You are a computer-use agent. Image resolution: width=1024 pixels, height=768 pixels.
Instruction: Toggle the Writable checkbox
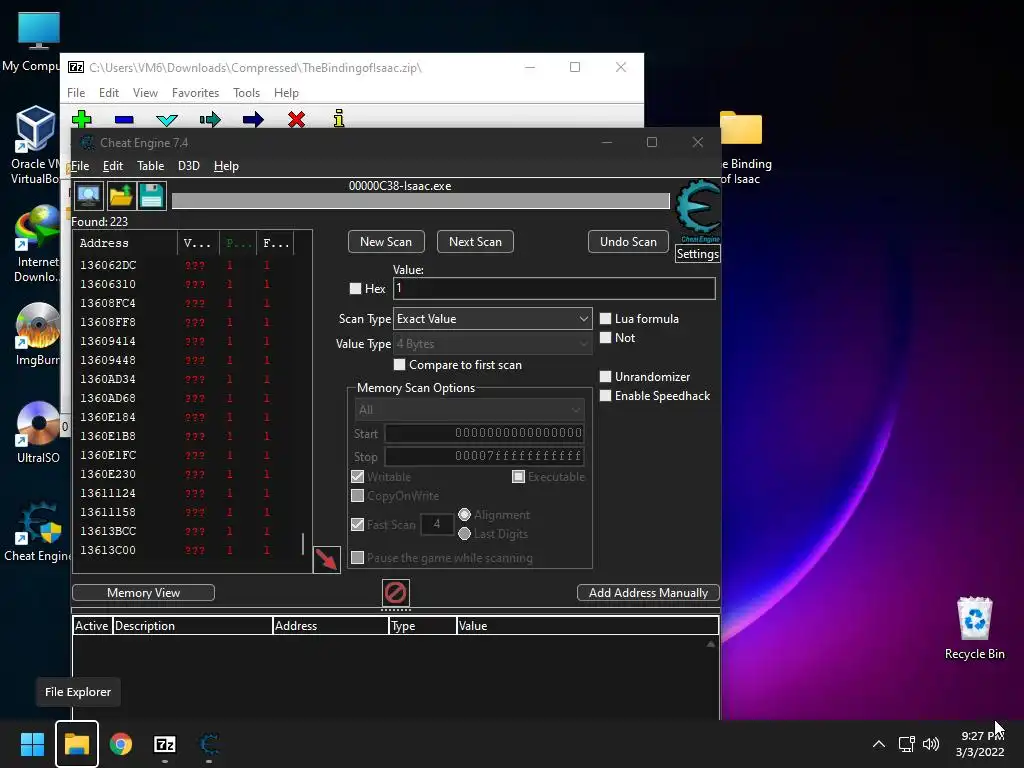tap(357, 477)
